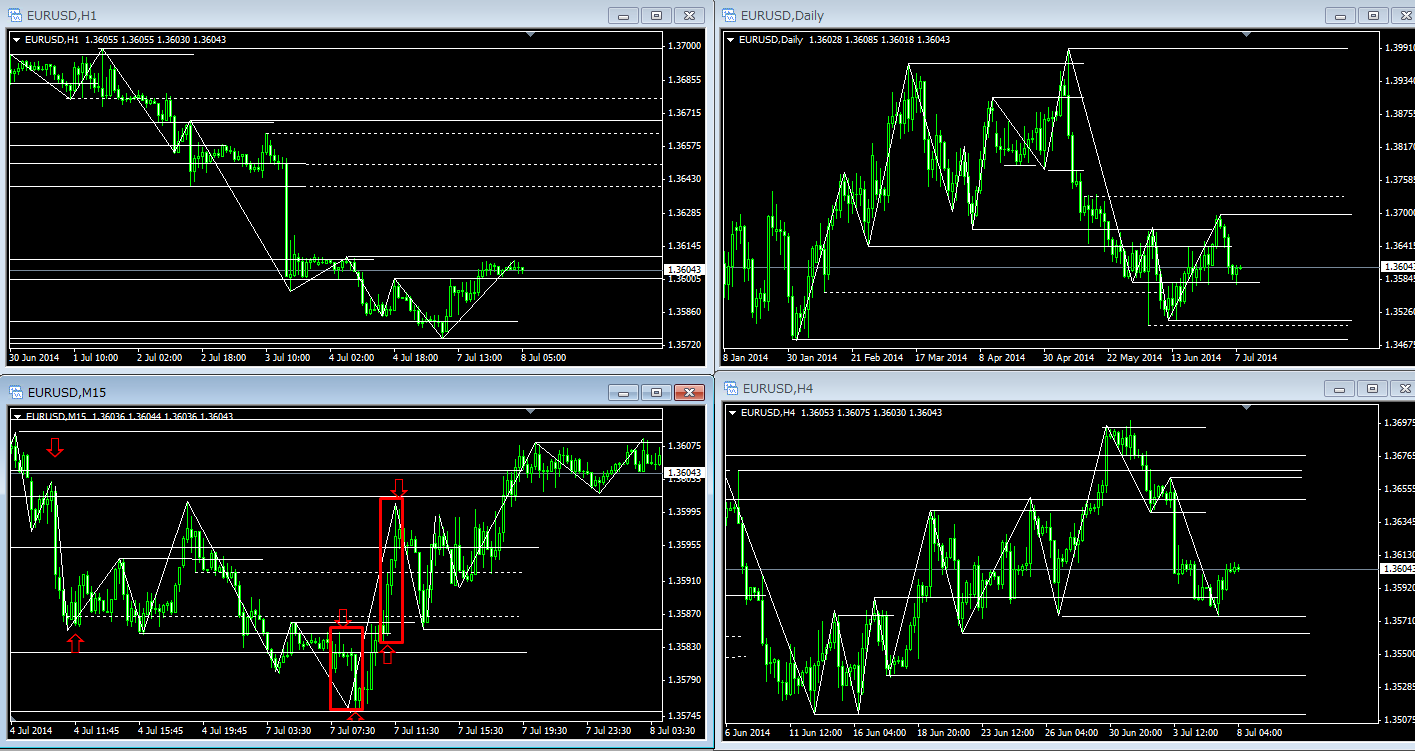This screenshot has height=751, width=1415.
Task: Select red up arrow below the taller red rectangle
Action: click(x=387, y=655)
